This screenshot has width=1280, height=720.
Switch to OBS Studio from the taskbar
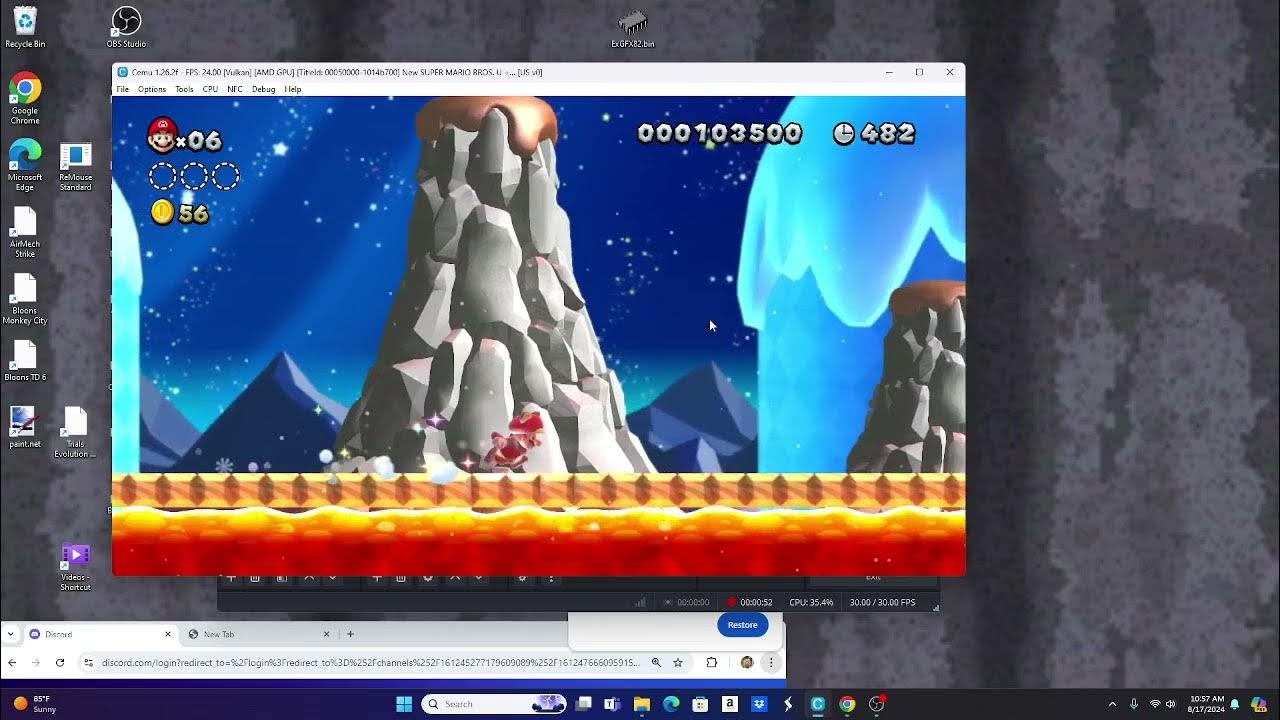point(877,704)
